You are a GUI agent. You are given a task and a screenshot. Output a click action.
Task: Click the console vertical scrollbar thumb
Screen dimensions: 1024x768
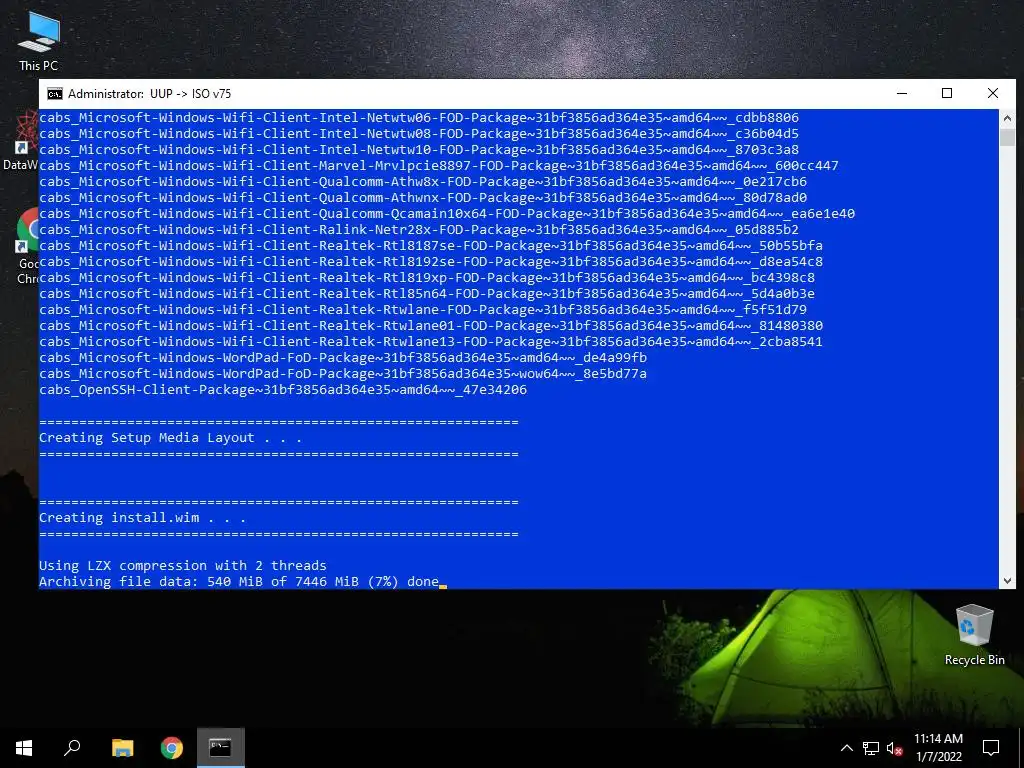[1007, 137]
